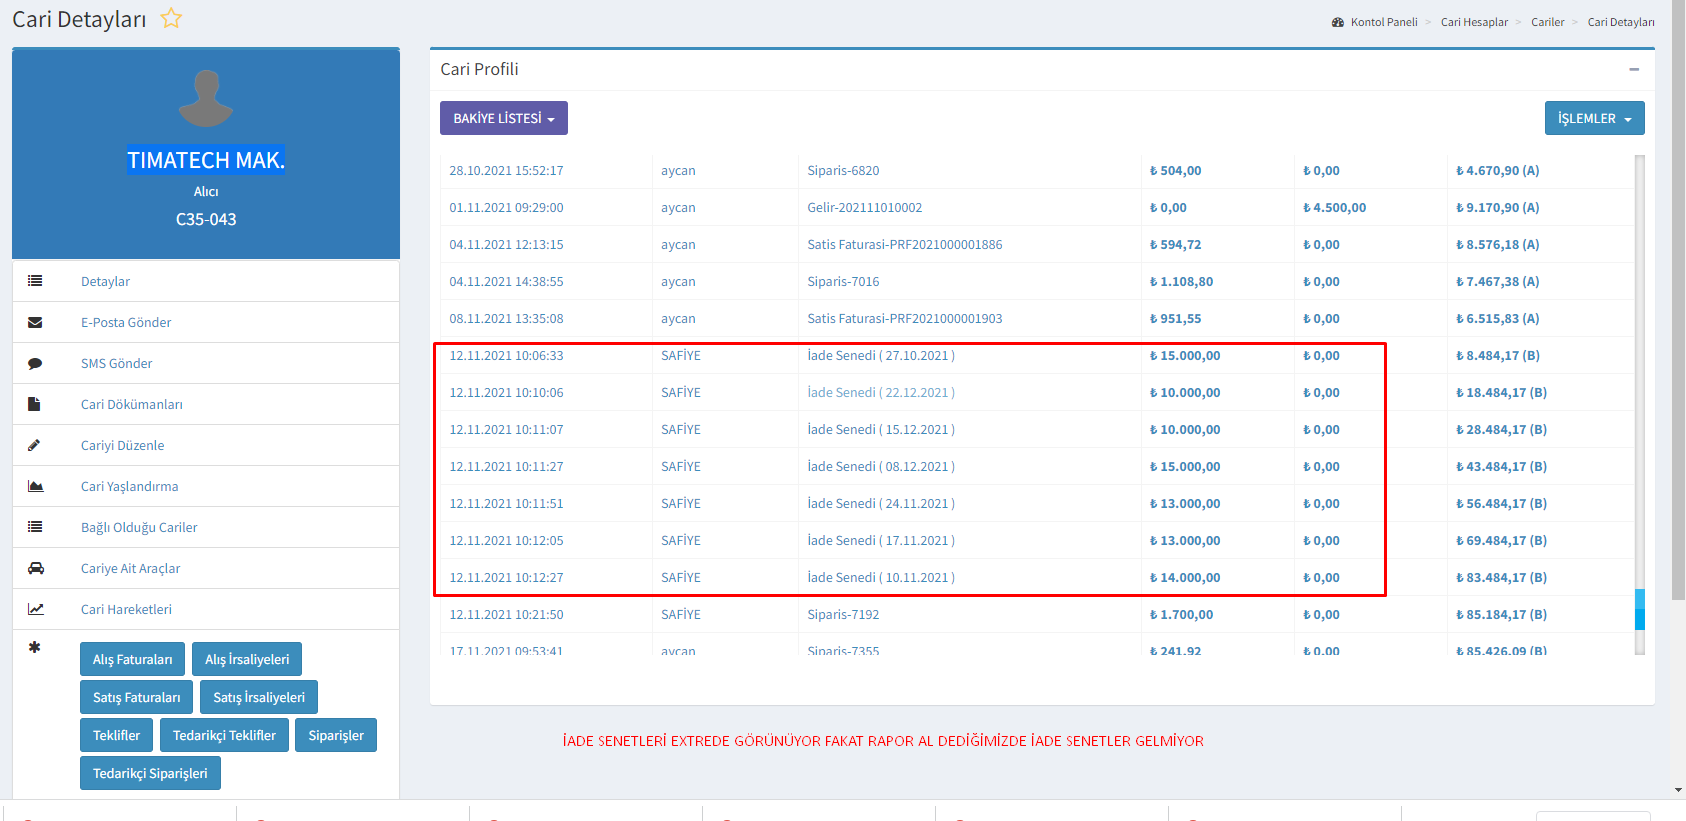Click the favorite star next to Cari Detayları

[171, 18]
